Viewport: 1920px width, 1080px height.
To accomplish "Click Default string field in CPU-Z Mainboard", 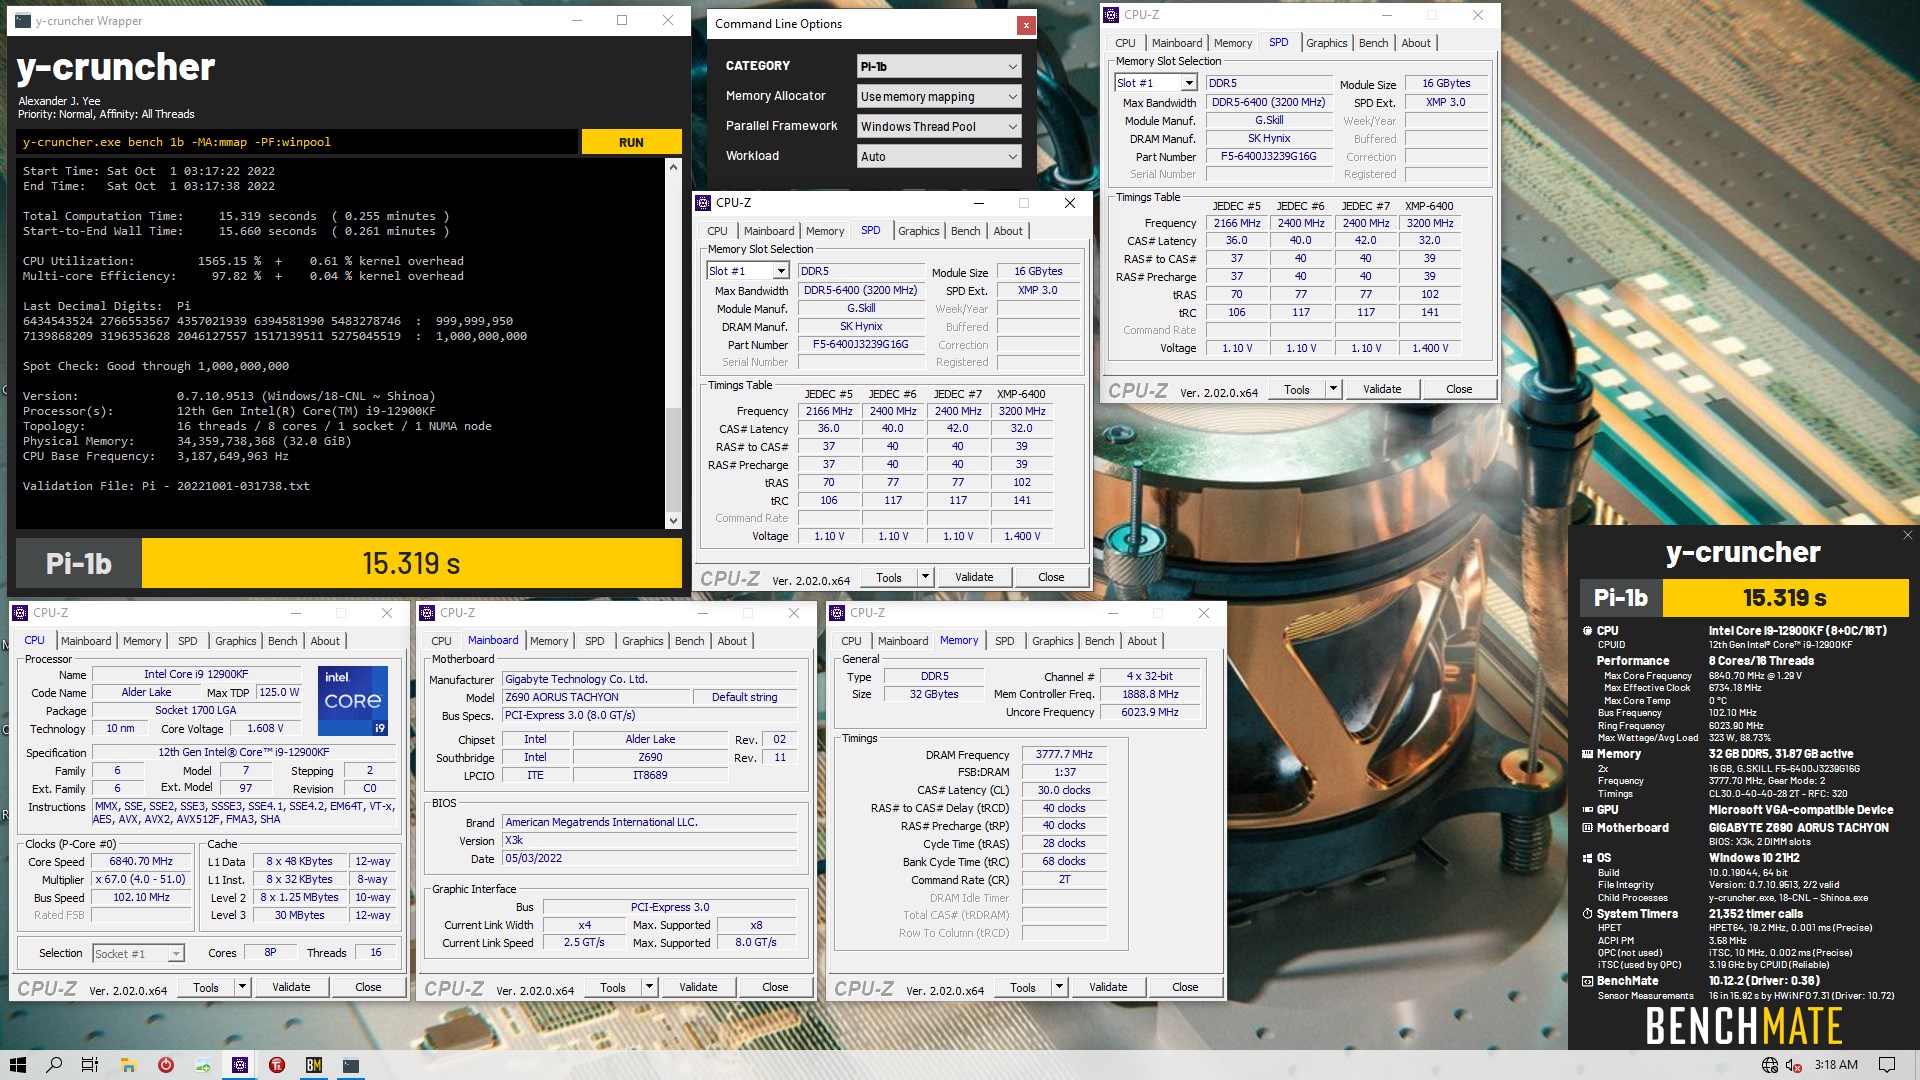I will tap(745, 697).
